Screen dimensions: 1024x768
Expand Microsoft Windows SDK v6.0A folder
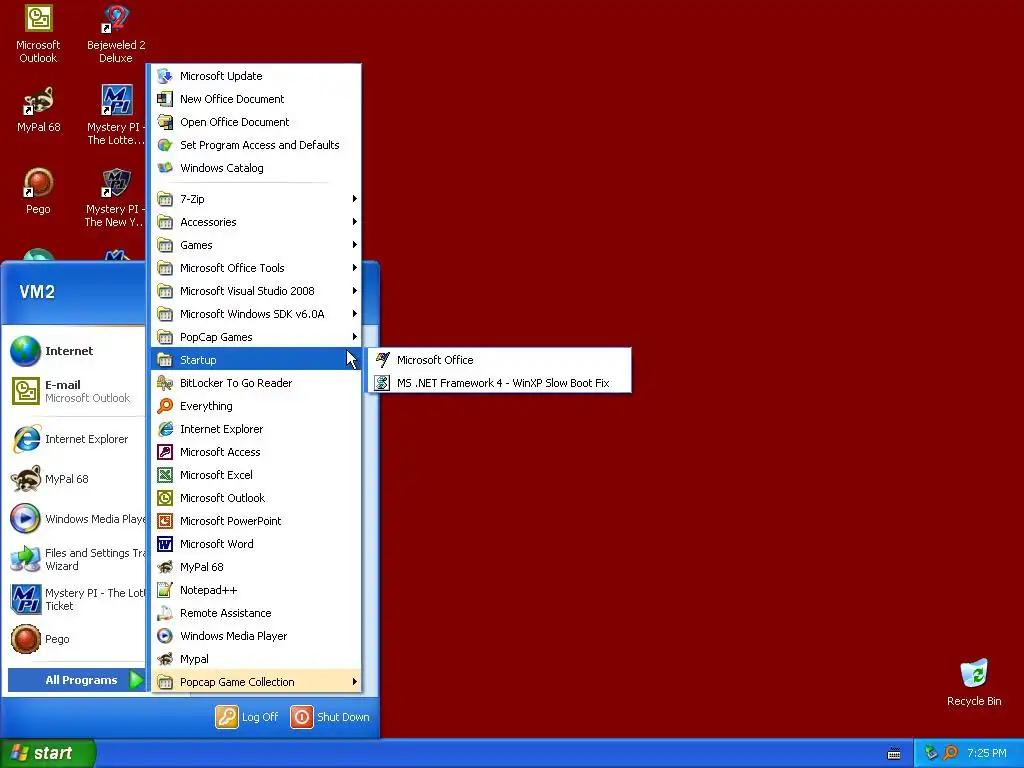click(256, 314)
